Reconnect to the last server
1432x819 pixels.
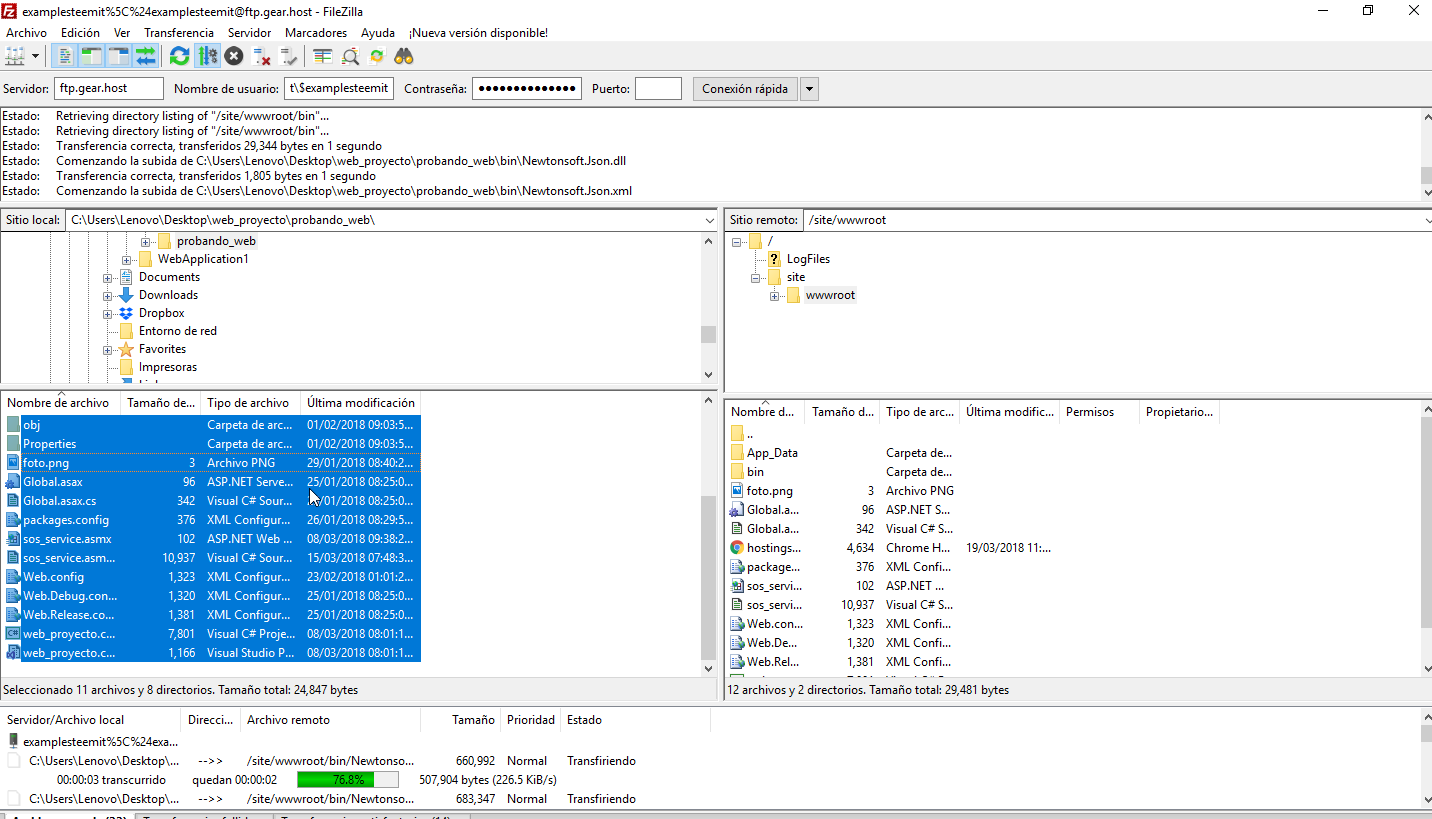(x=289, y=56)
